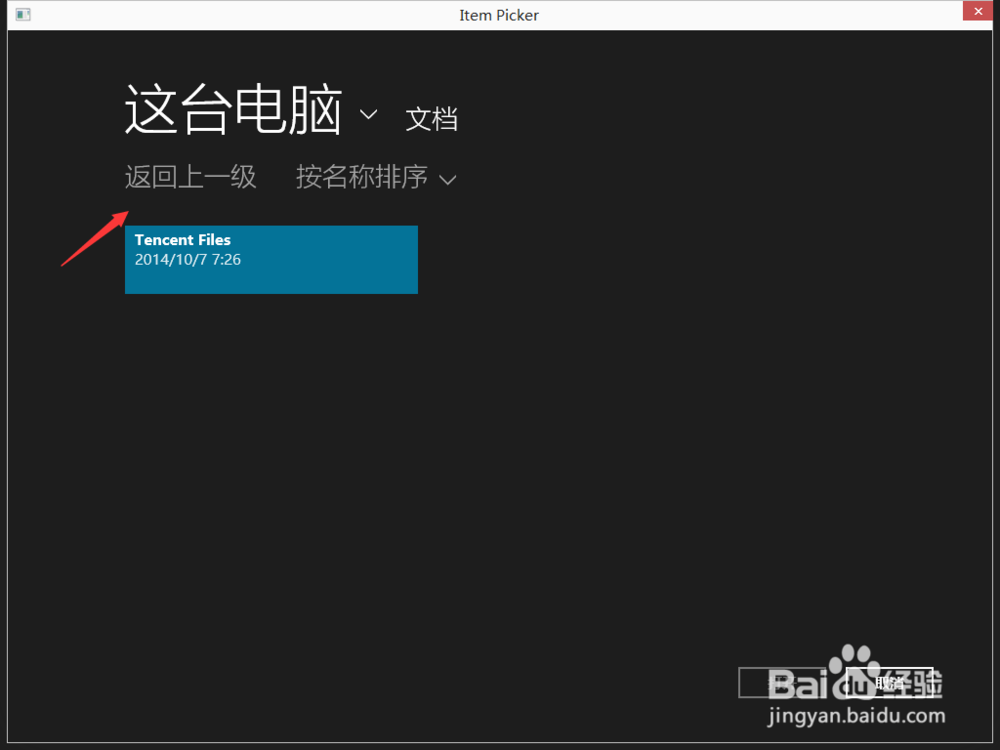The height and width of the screenshot is (750, 1000).
Task: Click the 这台电脑 heading
Action: click(233, 110)
